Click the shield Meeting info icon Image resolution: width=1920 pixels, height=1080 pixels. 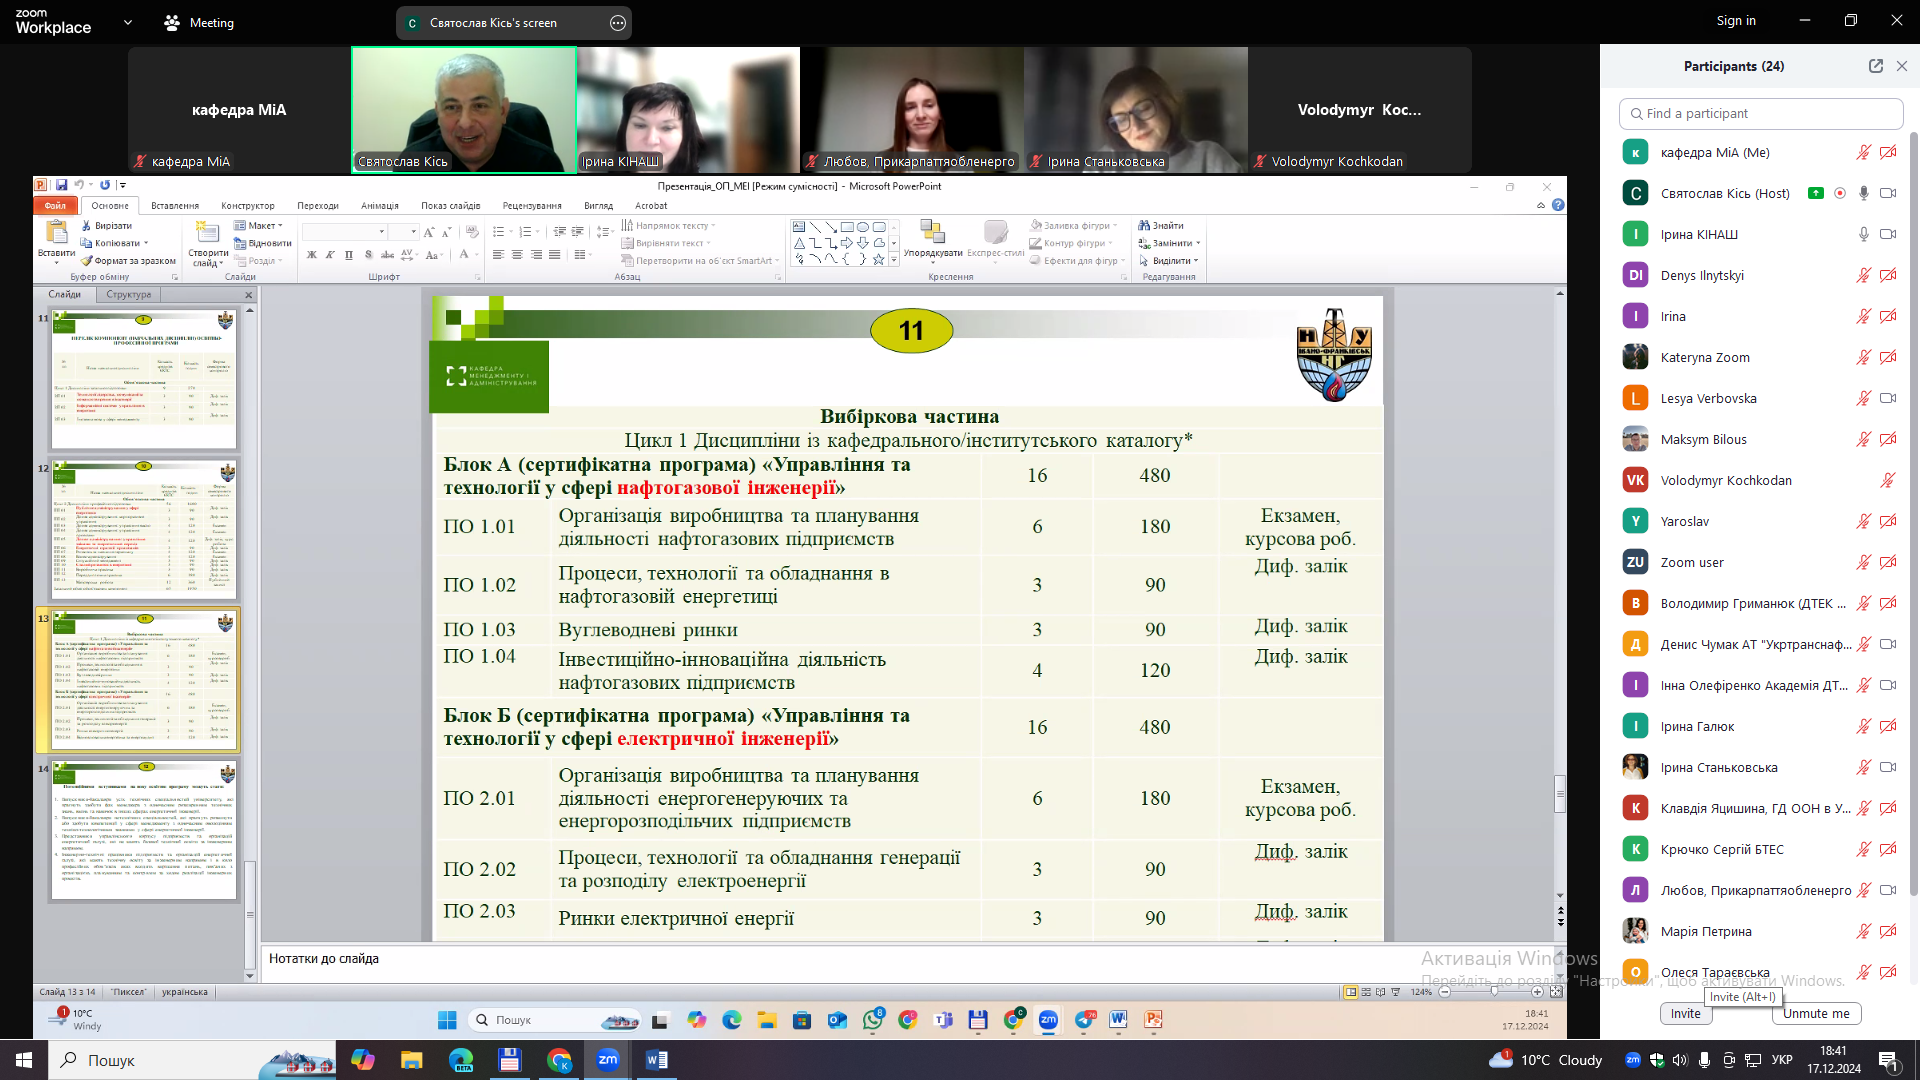coord(172,22)
